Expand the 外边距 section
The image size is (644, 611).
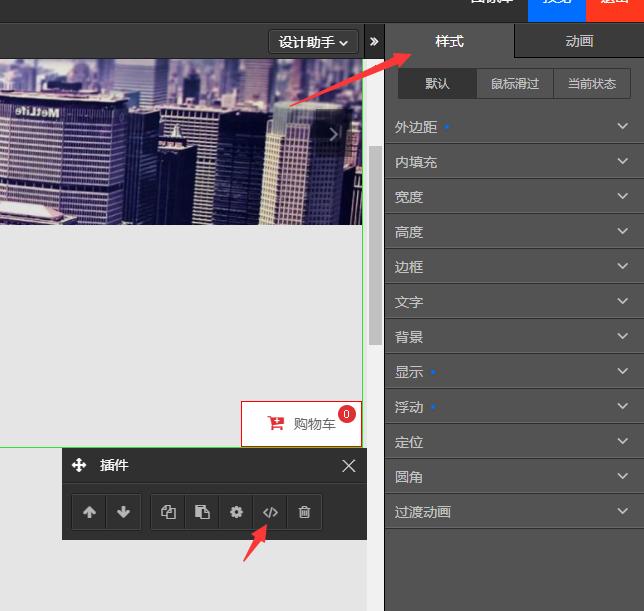[514, 127]
